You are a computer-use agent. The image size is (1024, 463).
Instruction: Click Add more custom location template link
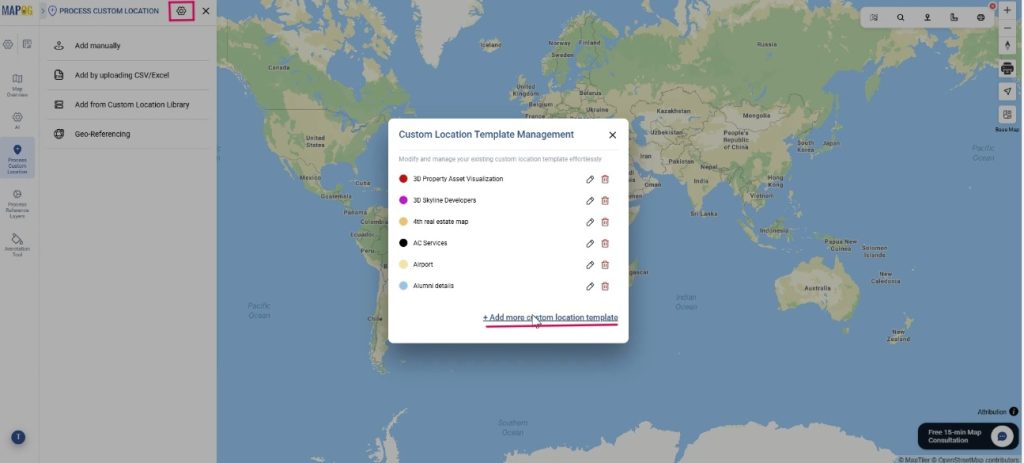(x=551, y=317)
